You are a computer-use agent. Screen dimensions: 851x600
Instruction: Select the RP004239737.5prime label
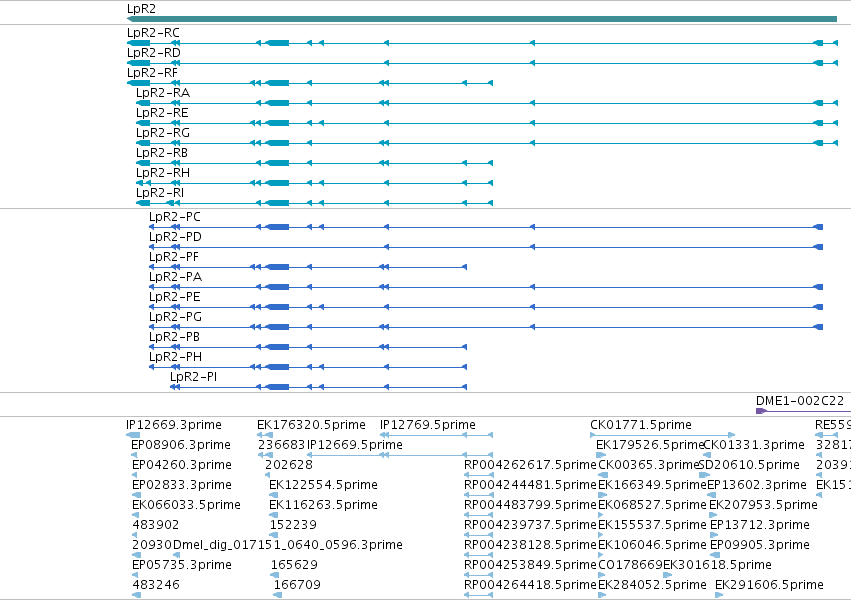point(530,526)
